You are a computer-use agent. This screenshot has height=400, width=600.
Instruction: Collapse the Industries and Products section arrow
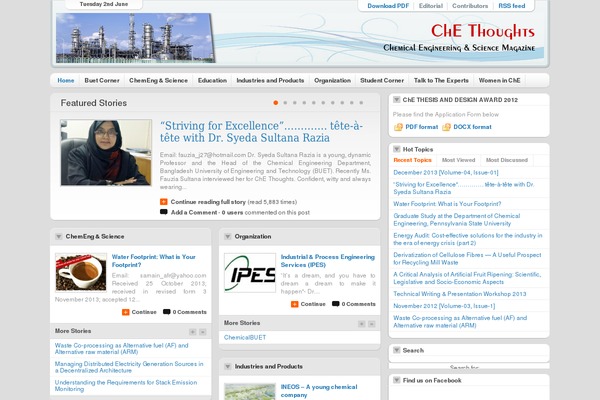point(227,366)
